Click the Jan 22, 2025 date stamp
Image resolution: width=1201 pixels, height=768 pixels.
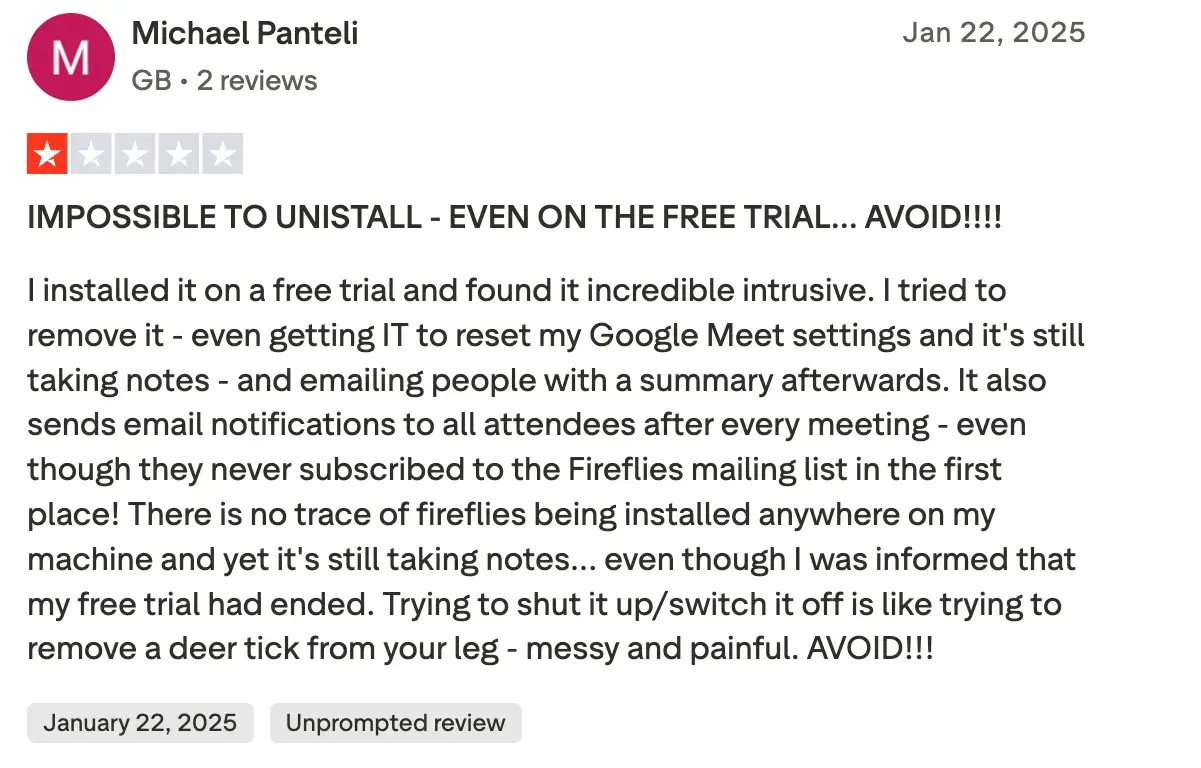[x=994, y=32]
